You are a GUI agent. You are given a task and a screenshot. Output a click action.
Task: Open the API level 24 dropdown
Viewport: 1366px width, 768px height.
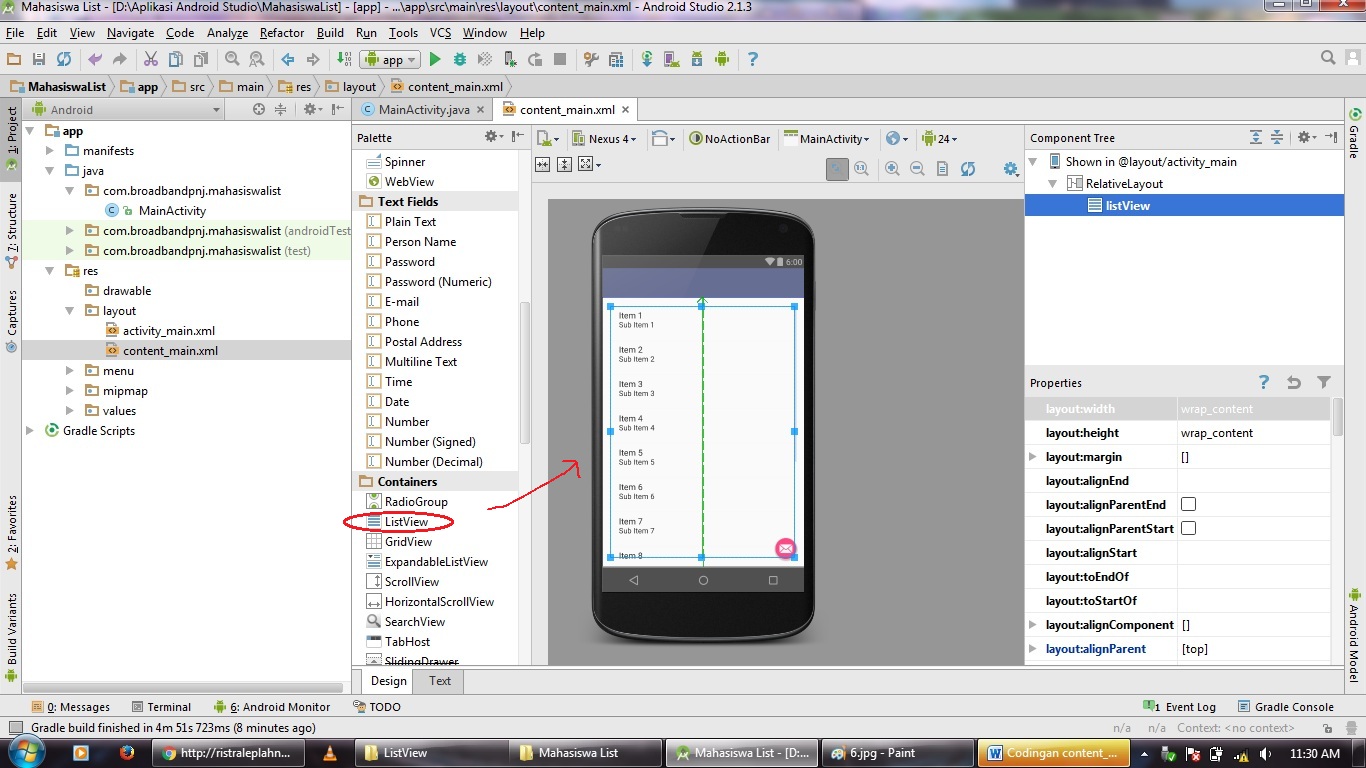click(940, 139)
